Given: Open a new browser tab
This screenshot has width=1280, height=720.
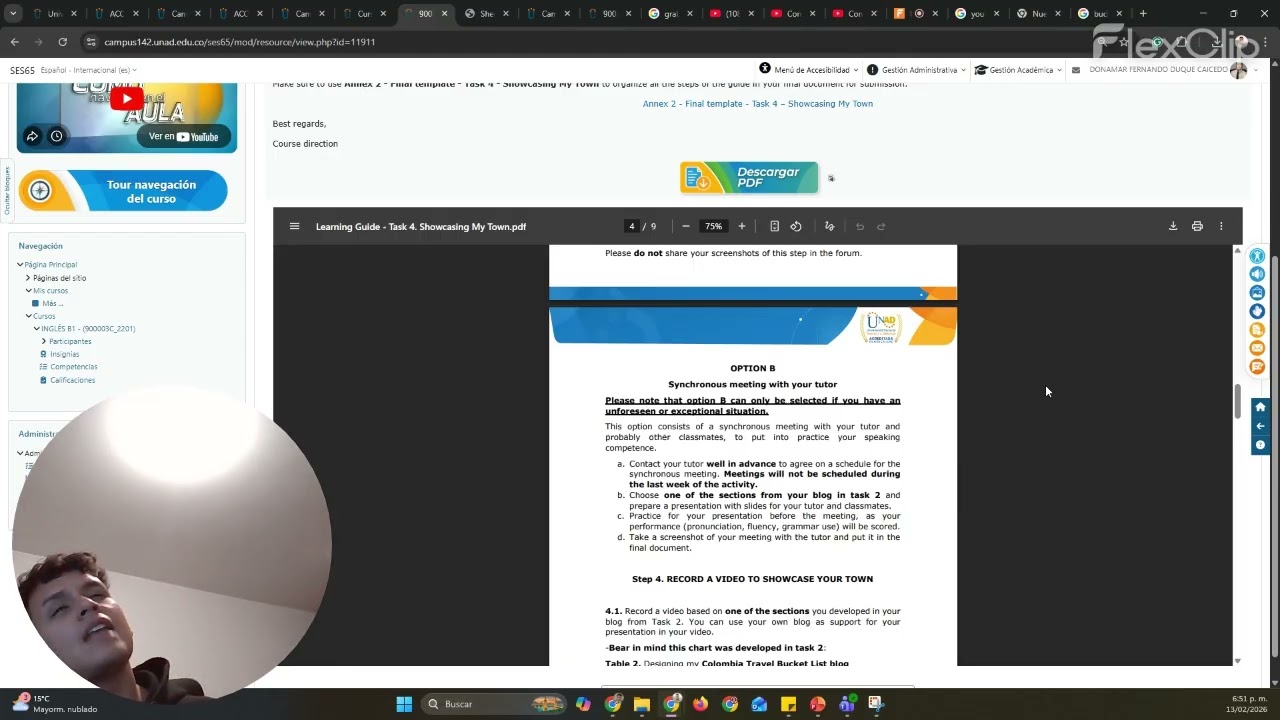Looking at the screenshot, I should (1143, 14).
